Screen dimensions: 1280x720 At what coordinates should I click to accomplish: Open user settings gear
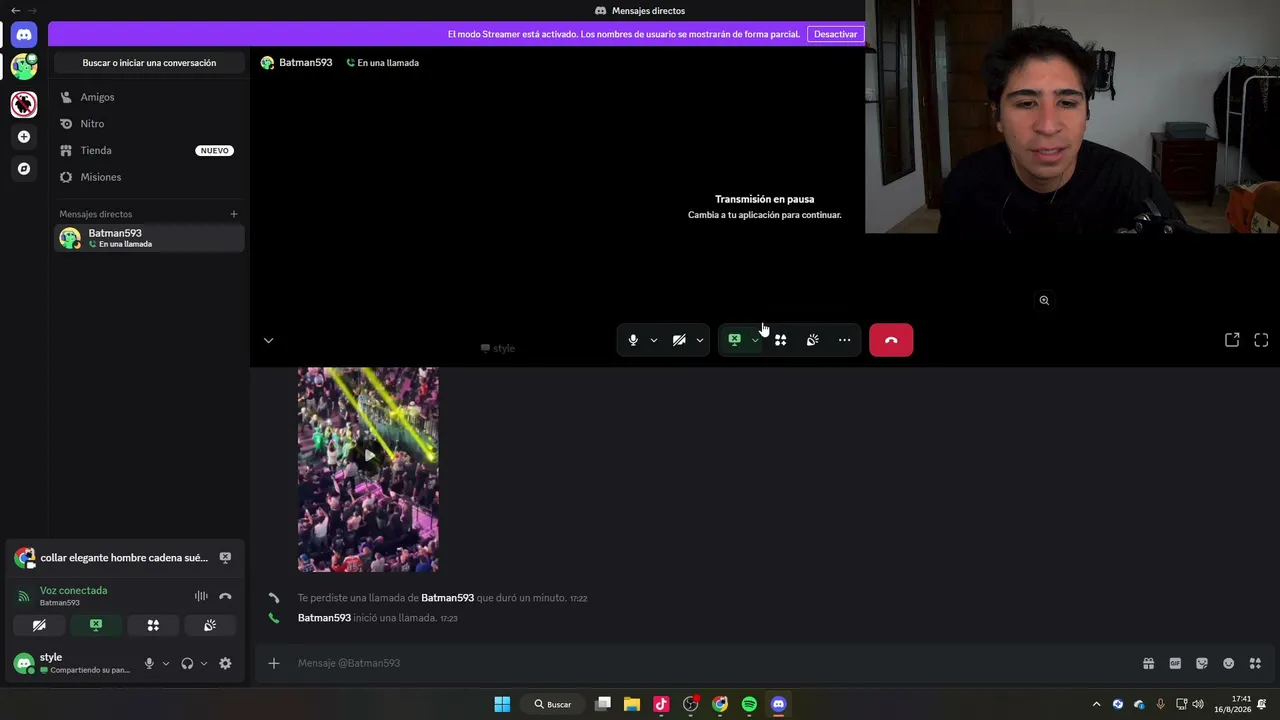[225, 663]
